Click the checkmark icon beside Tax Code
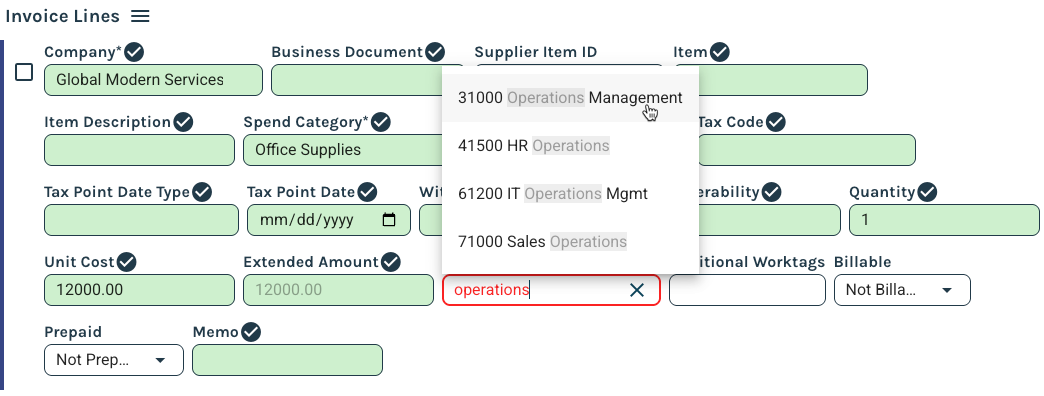Viewport: 1044px width, 396px height. coord(776,122)
